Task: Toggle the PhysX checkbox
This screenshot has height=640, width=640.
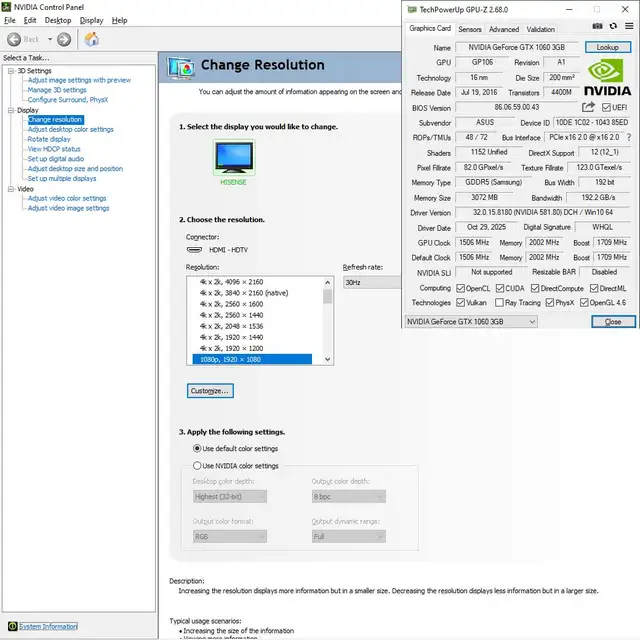Action: click(550, 302)
